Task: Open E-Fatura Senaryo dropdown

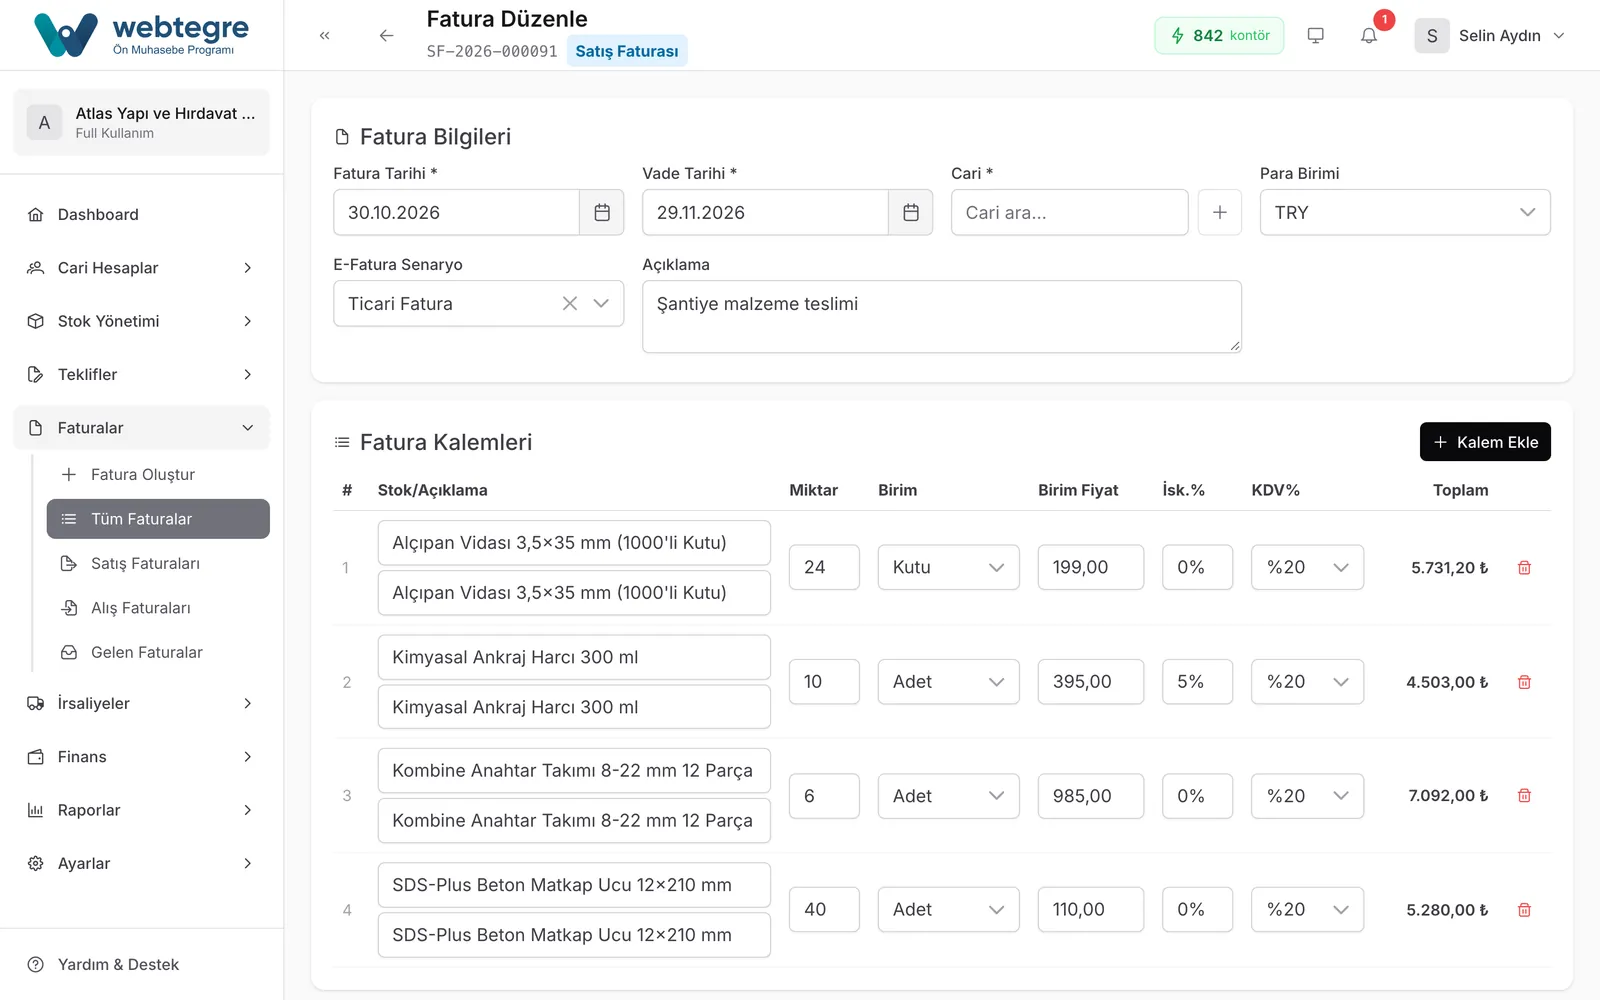Action: tap(478, 303)
